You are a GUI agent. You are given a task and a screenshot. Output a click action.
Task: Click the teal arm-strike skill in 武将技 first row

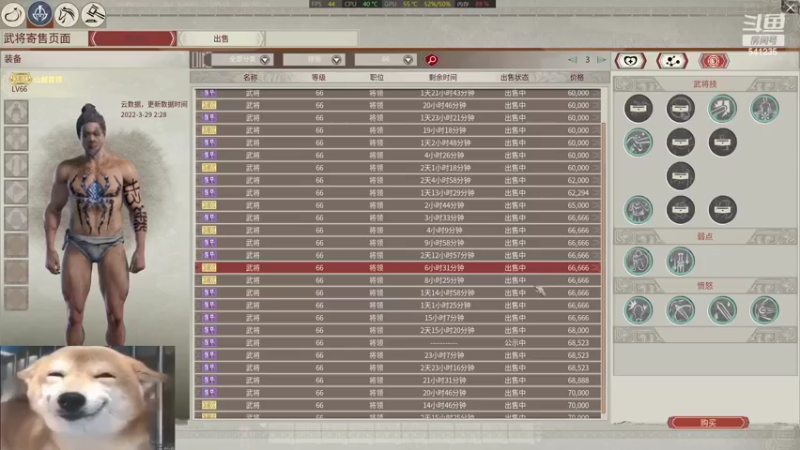722,108
